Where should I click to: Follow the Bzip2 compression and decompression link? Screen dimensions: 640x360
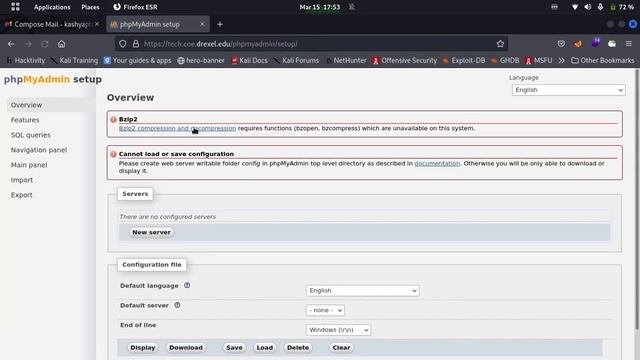click(x=177, y=128)
